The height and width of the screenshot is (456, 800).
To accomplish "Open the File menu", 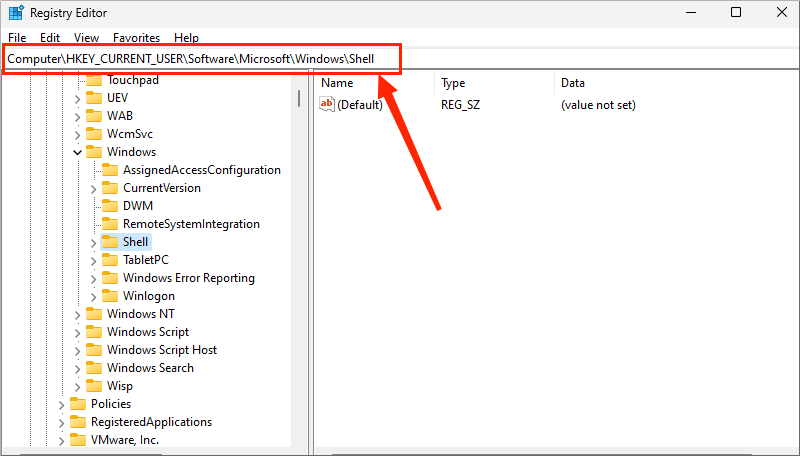I will (x=17, y=38).
